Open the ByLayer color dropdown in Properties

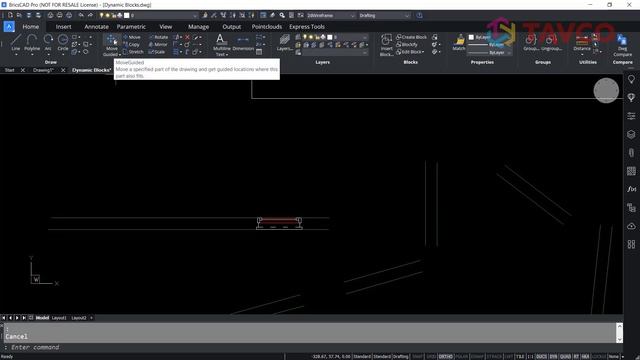point(490,37)
